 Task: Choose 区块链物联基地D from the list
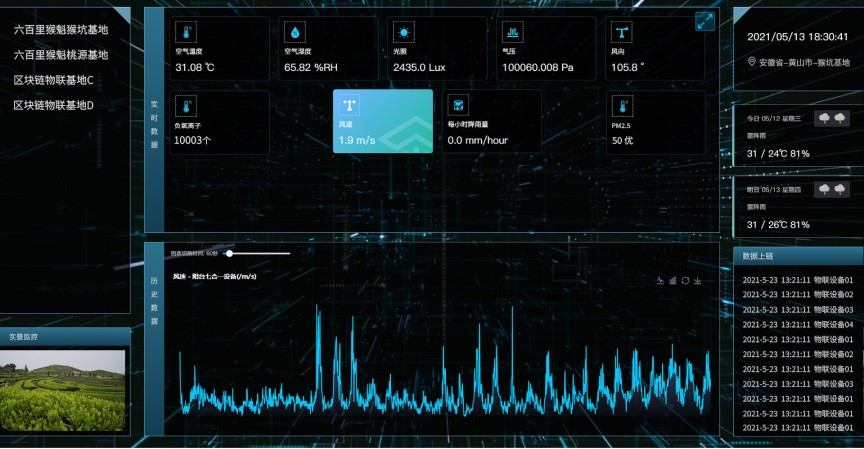pos(53,105)
